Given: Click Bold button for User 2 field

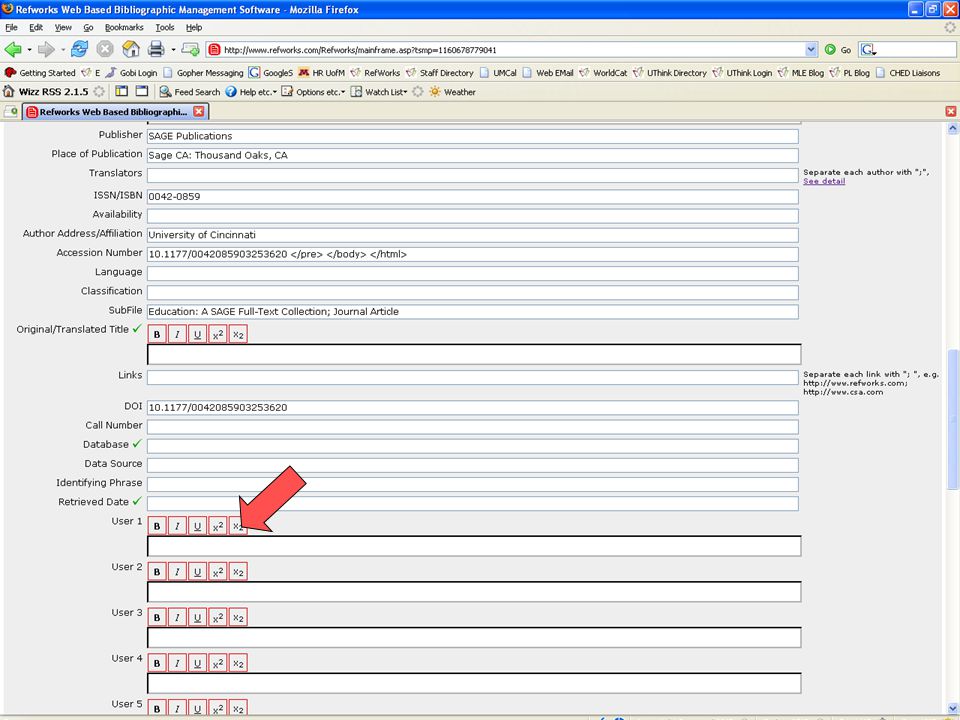Looking at the screenshot, I should [157, 572].
